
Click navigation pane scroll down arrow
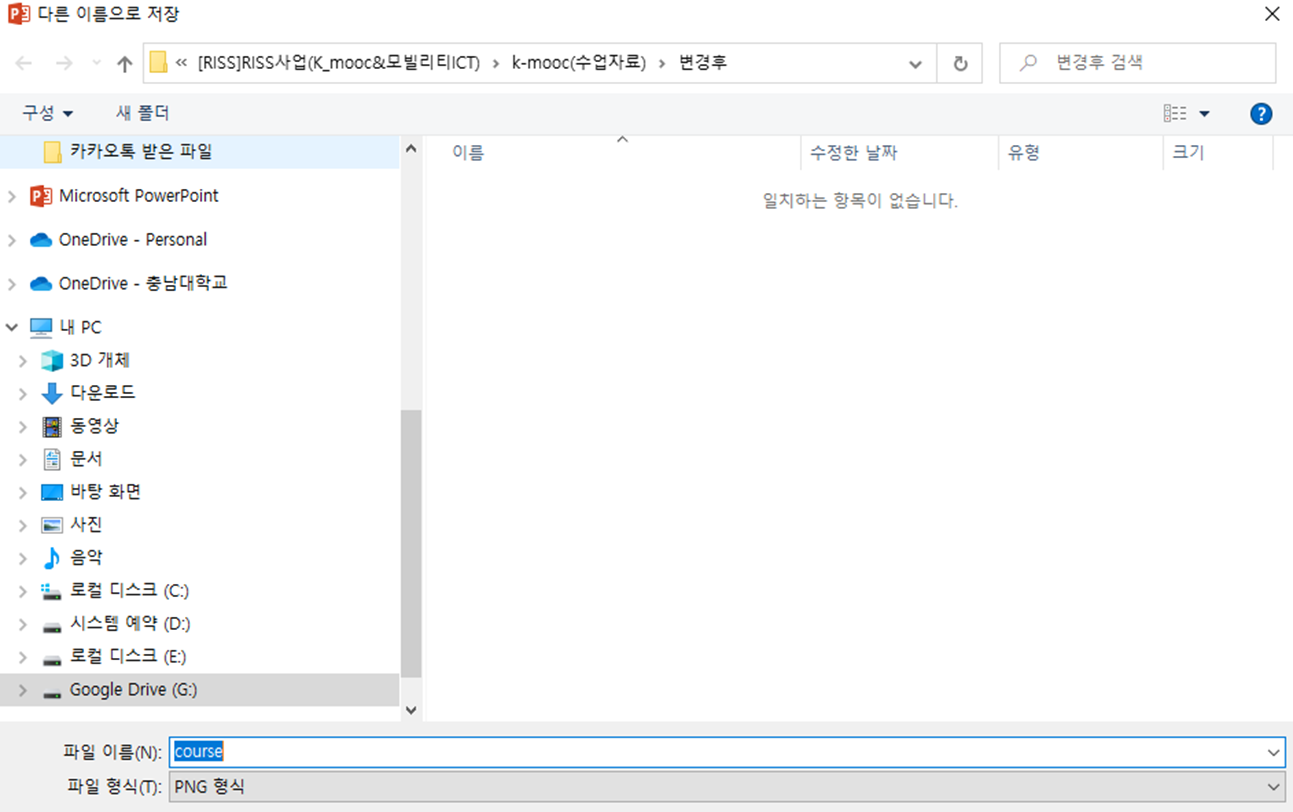click(410, 710)
